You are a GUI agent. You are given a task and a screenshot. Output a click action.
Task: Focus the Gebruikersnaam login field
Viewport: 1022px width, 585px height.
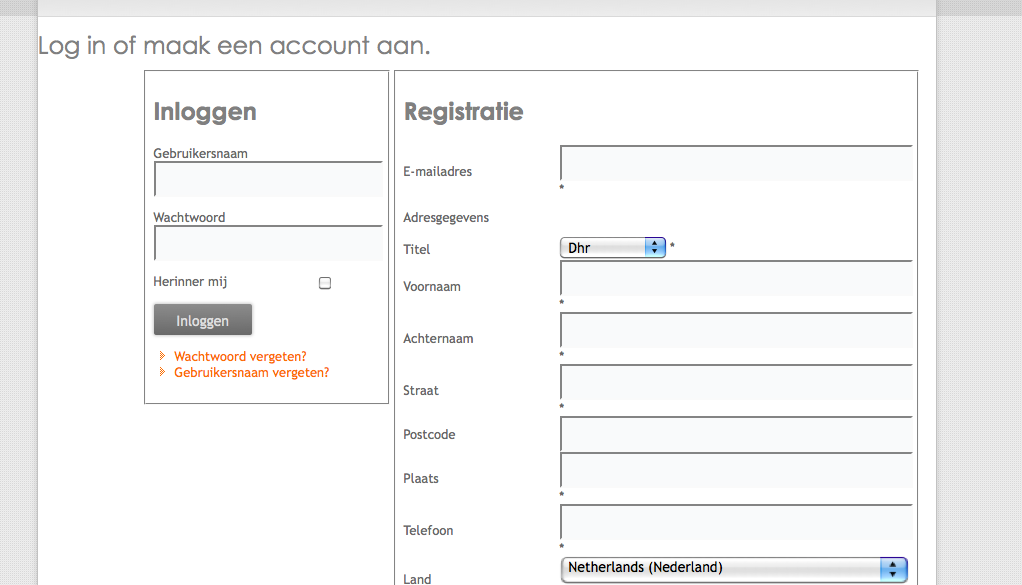click(268, 180)
